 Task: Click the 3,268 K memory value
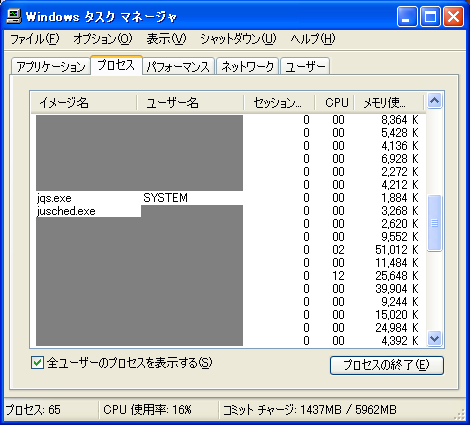[400, 211]
